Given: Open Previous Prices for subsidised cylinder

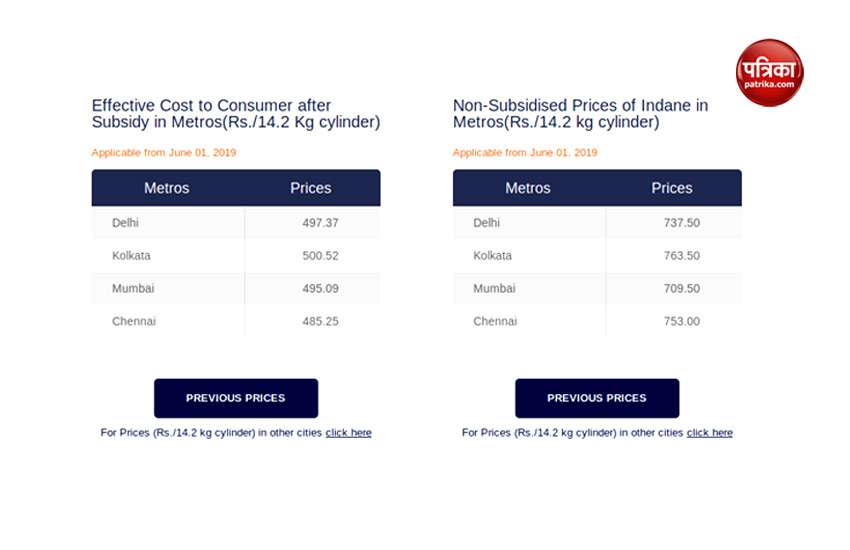Looking at the screenshot, I should pos(236,398).
